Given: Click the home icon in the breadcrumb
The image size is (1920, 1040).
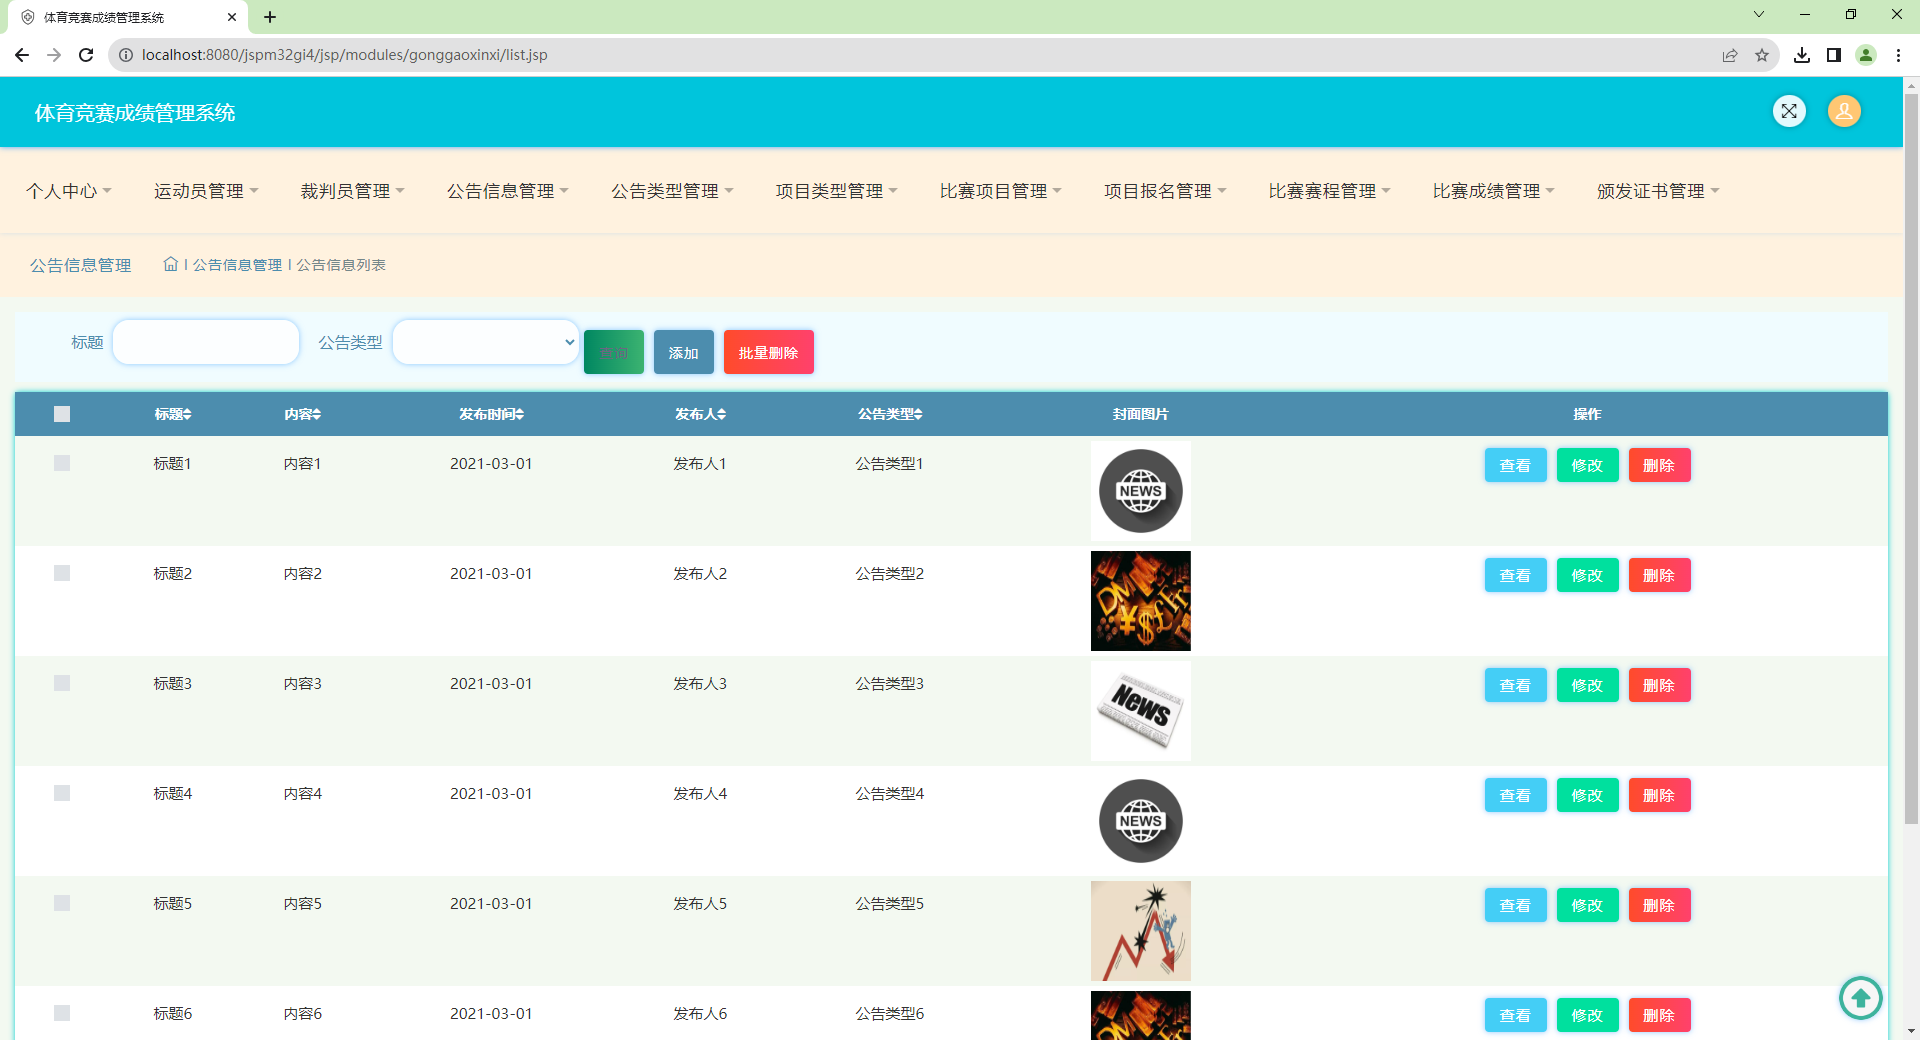Looking at the screenshot, I should coord(171,264).
